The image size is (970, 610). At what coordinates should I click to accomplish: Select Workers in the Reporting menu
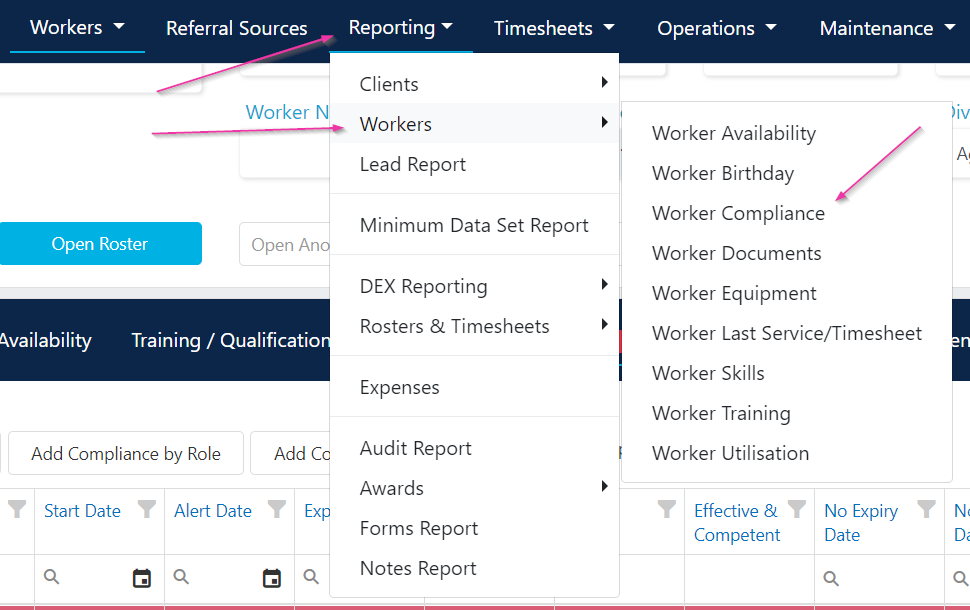click(474, 124)
